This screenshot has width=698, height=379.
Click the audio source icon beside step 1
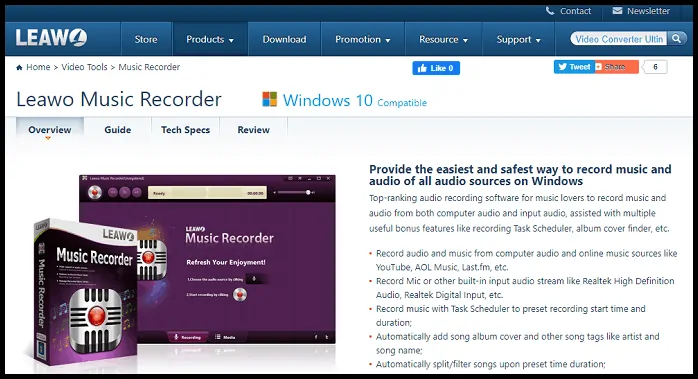[255, 279]
